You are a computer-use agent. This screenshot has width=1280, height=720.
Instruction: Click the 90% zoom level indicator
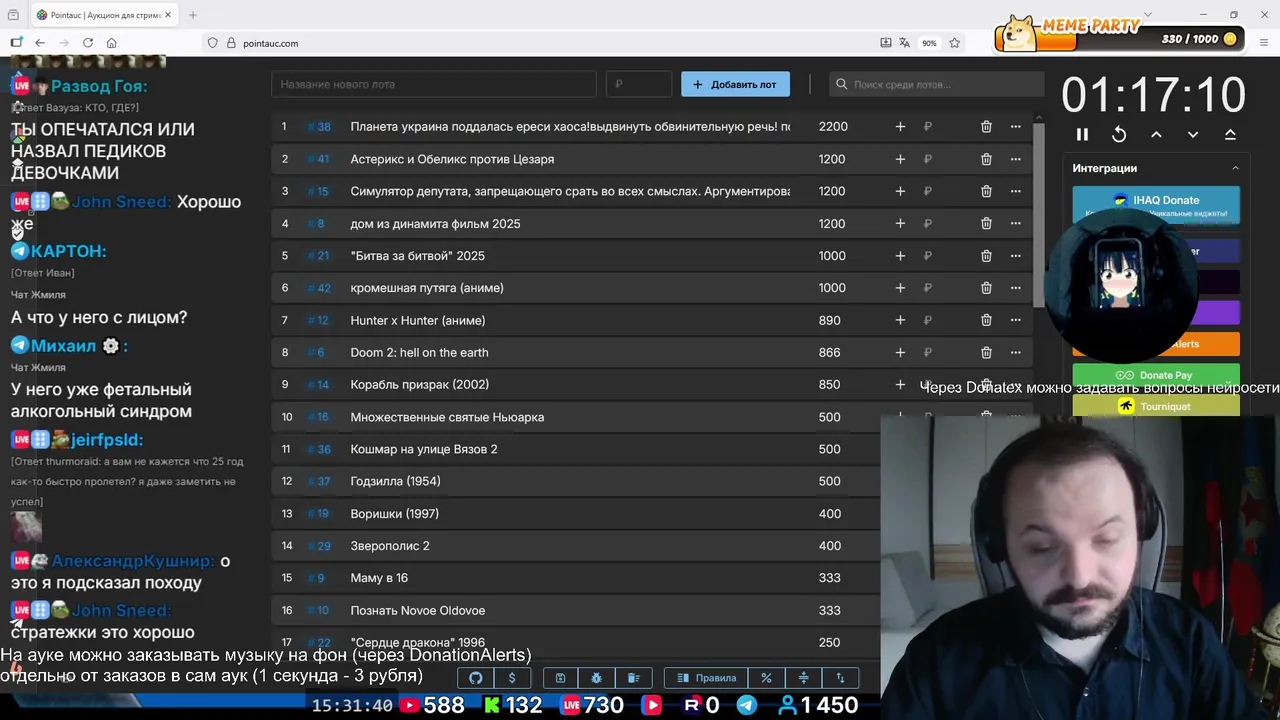click(x=929, y=43)
